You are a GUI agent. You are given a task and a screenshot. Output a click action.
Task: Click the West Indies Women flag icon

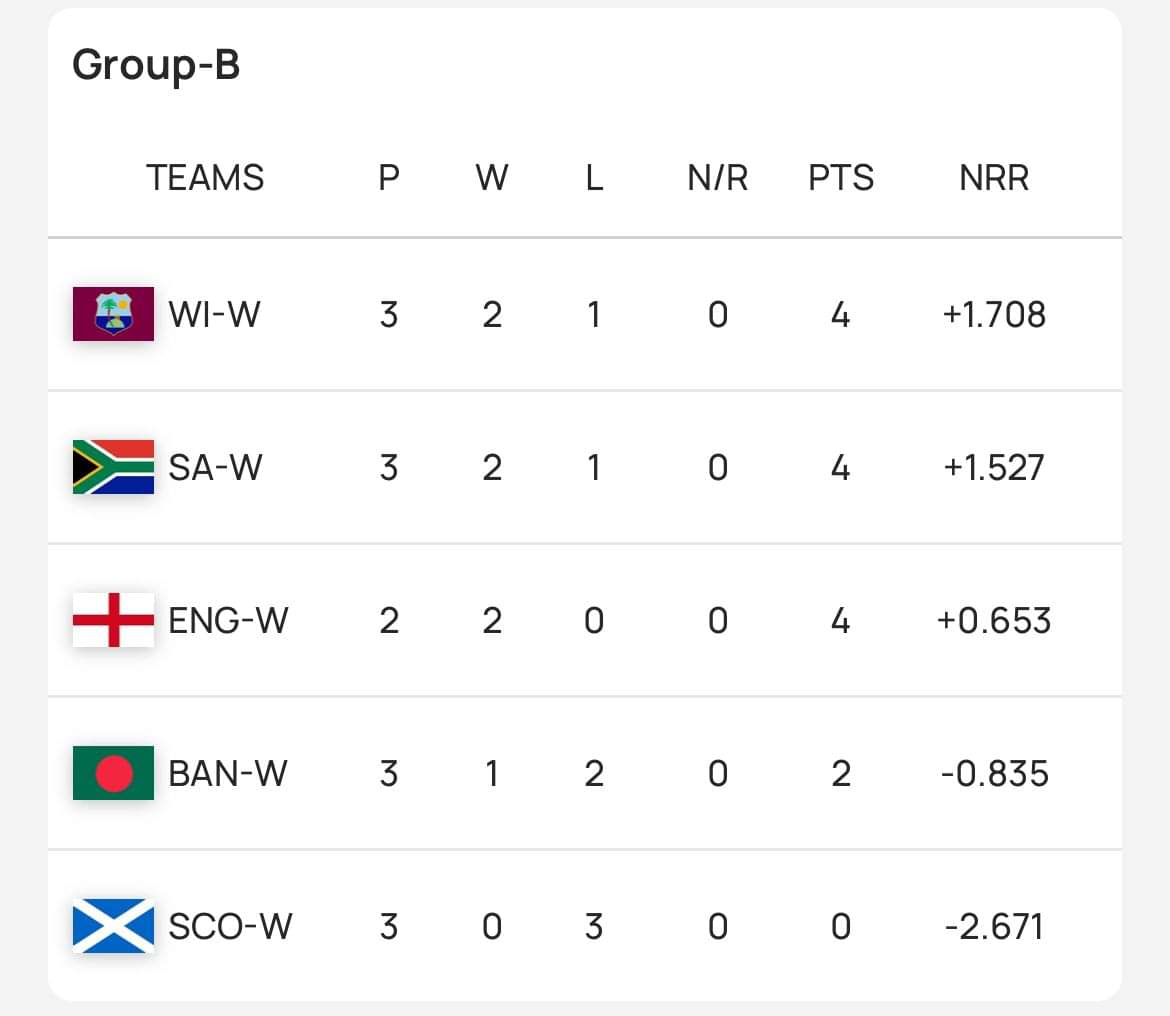click(113, 314)
